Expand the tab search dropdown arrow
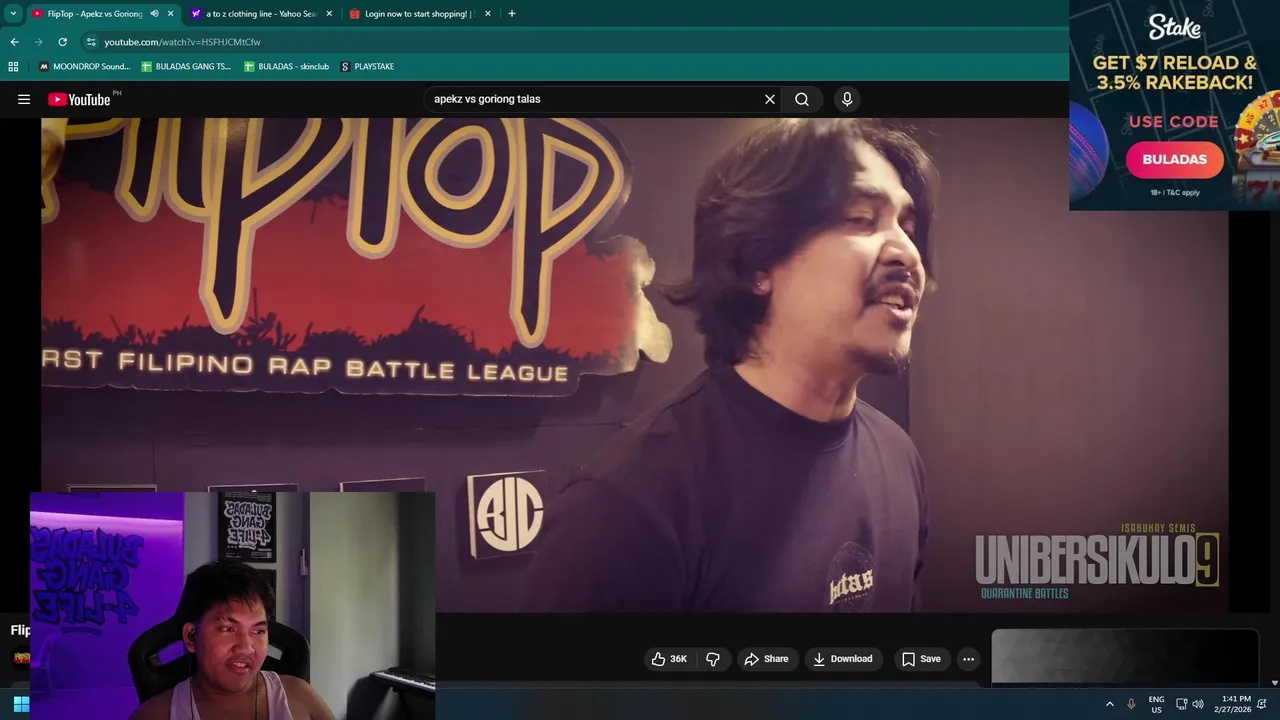The height and width of the screenshot is (720, 1280). 13,14
